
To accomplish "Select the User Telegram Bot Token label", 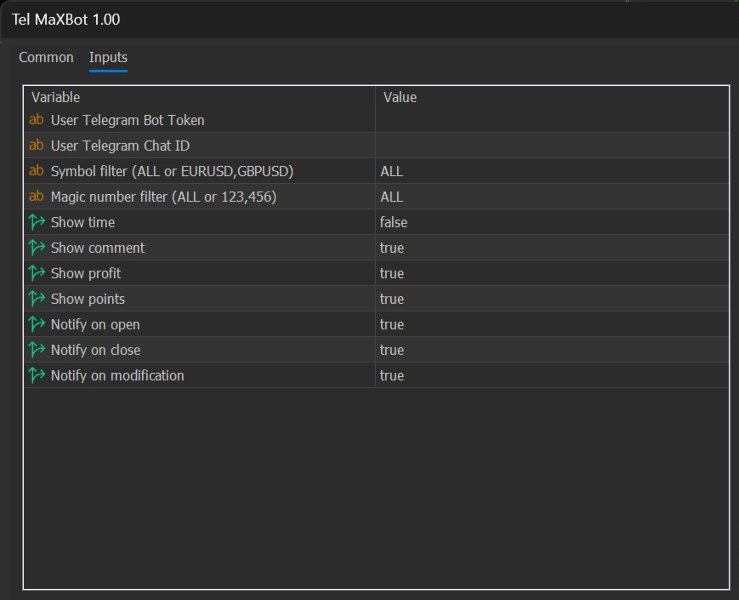I will pos(128,120).
